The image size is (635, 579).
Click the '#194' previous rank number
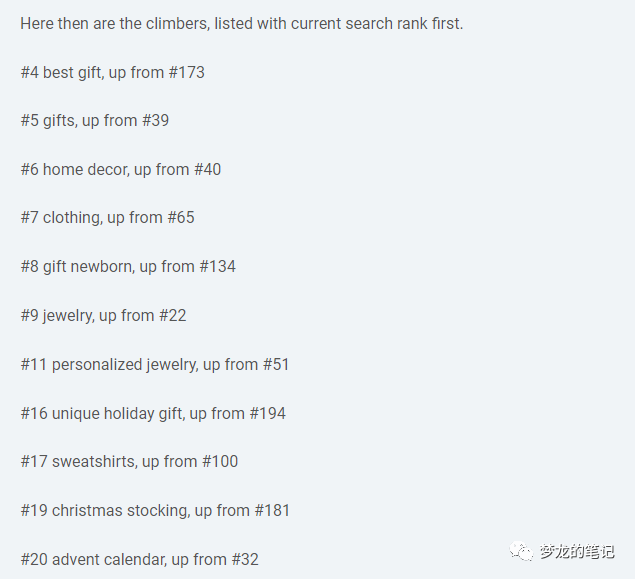point(268,413)
